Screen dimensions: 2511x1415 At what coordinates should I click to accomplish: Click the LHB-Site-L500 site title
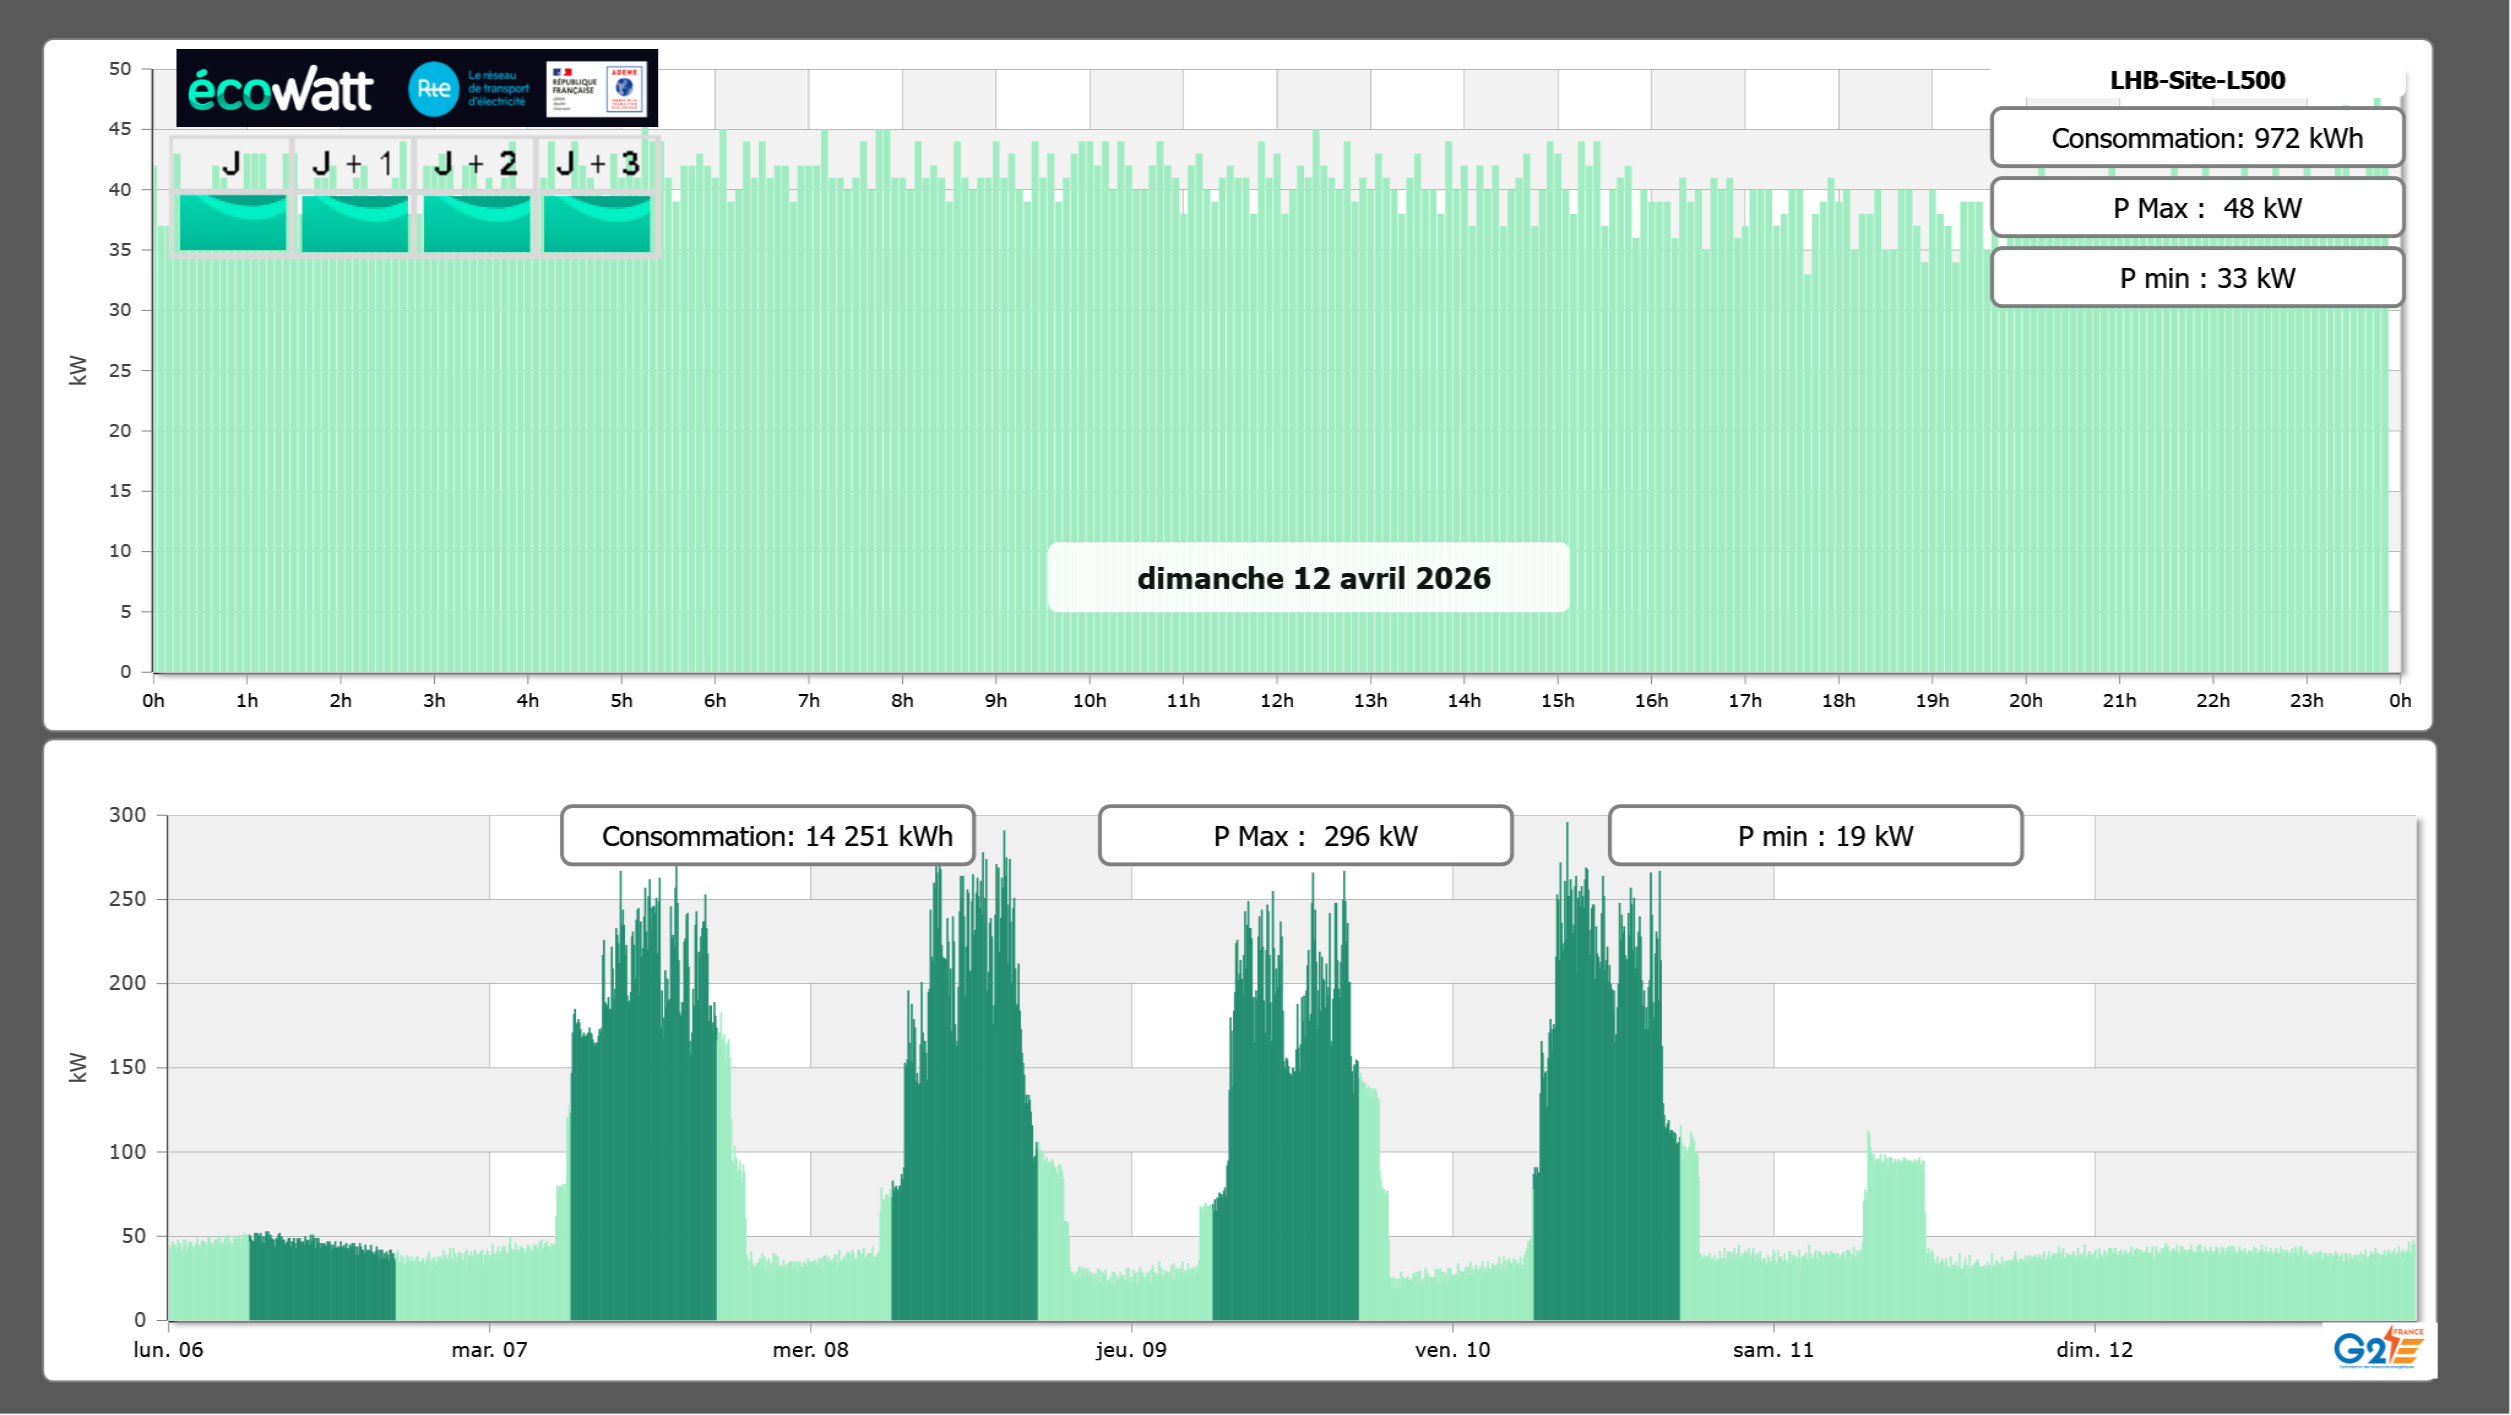tap(2196, 80)
